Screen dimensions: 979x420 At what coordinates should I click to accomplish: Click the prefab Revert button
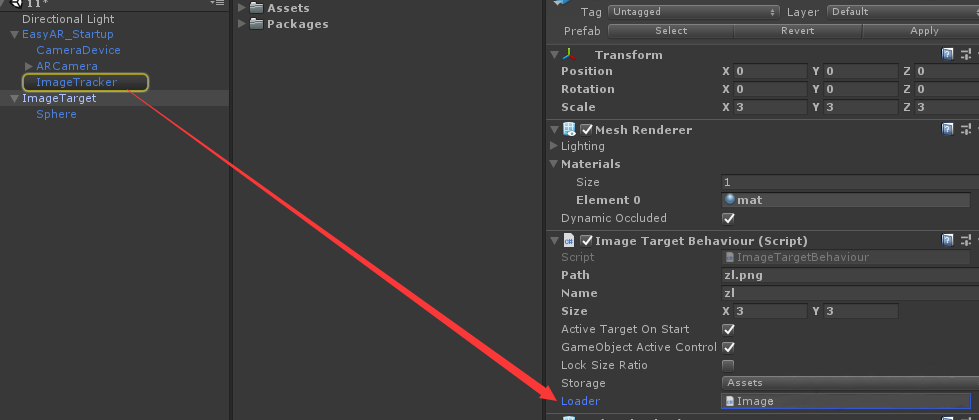click(x=798, y=31)
